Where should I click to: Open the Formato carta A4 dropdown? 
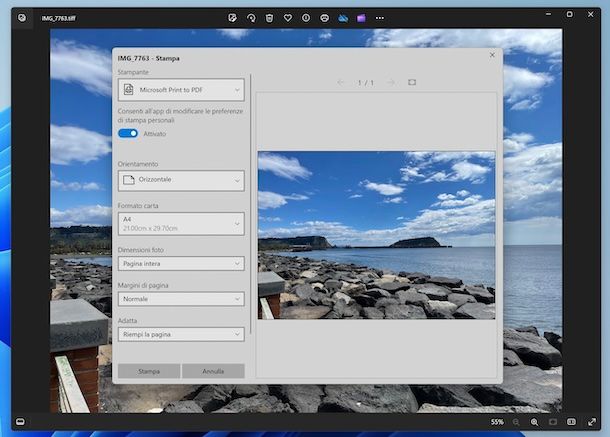pyautogui.click(x=181, y=224)
